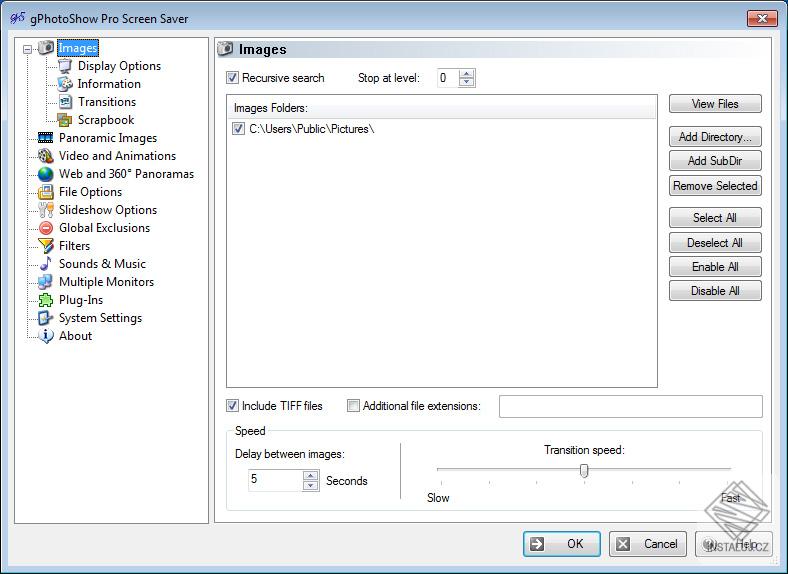The width and height of the screenshot is (788, 574).
Task: Click the Filters funnel icon
Action: (x=46, y=246)
